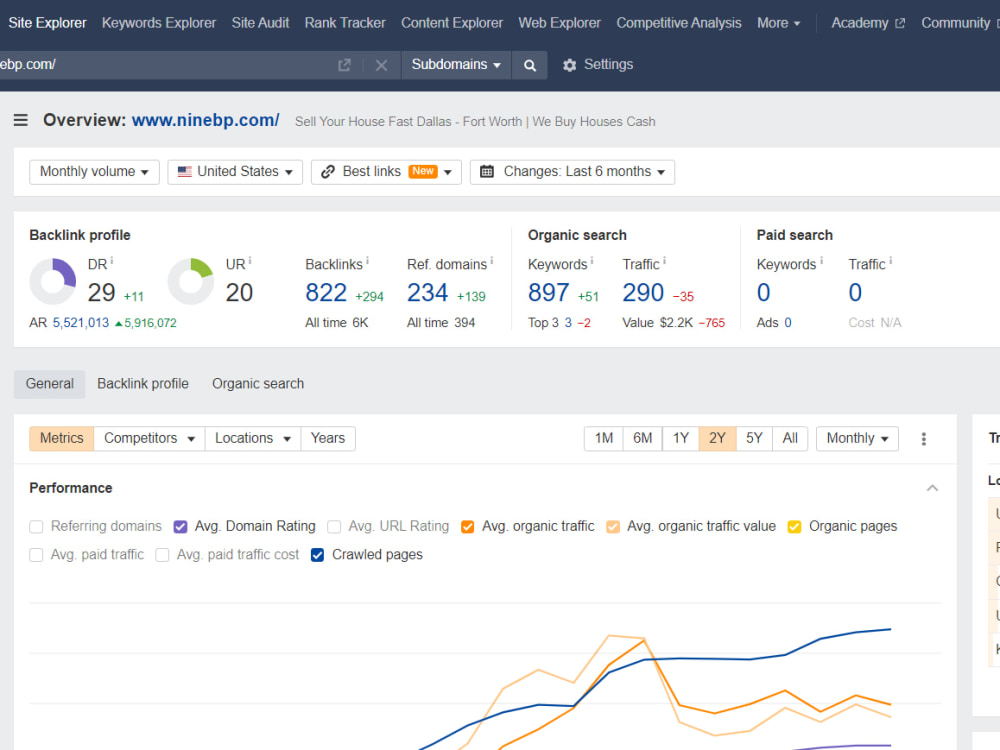The height and width of the screenshot is (750, 1000).
Task: Open the hamburger sidebar menu icon
Action: pyautogui.click(x=20, y=120)
